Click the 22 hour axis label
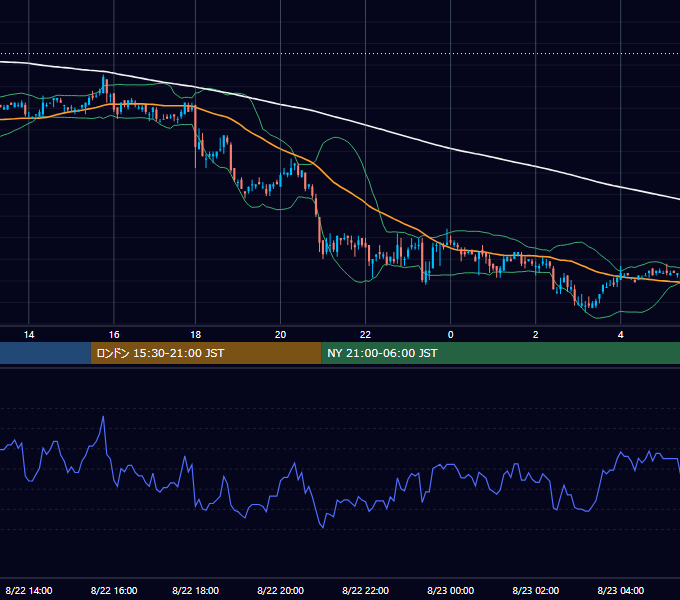This screenshot has width=680, height=600. click(x=366, y=335)
